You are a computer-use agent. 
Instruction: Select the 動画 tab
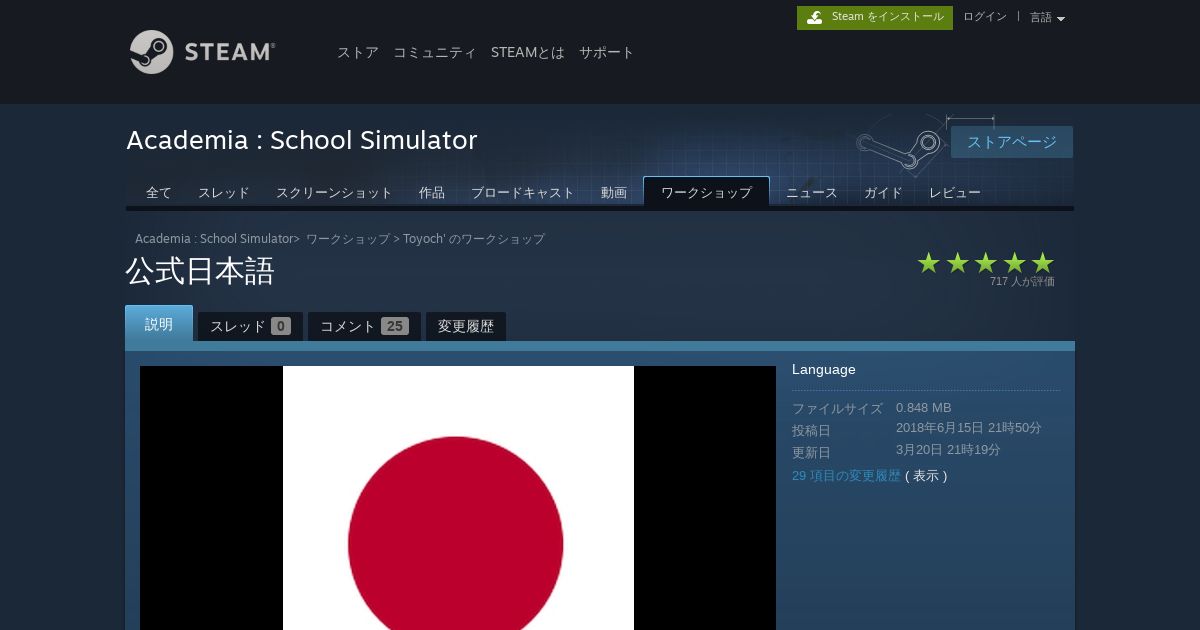(614, 193)
